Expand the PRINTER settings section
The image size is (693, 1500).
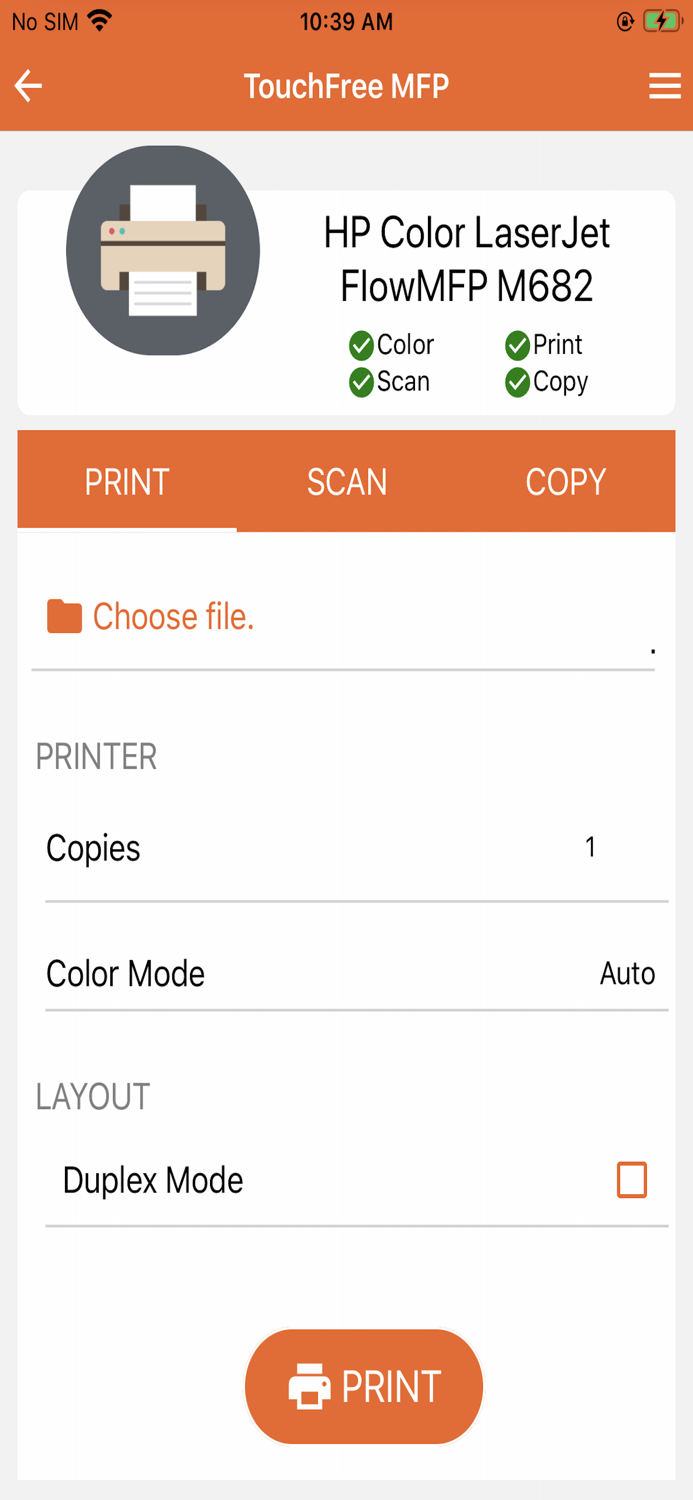click(96, 757)
